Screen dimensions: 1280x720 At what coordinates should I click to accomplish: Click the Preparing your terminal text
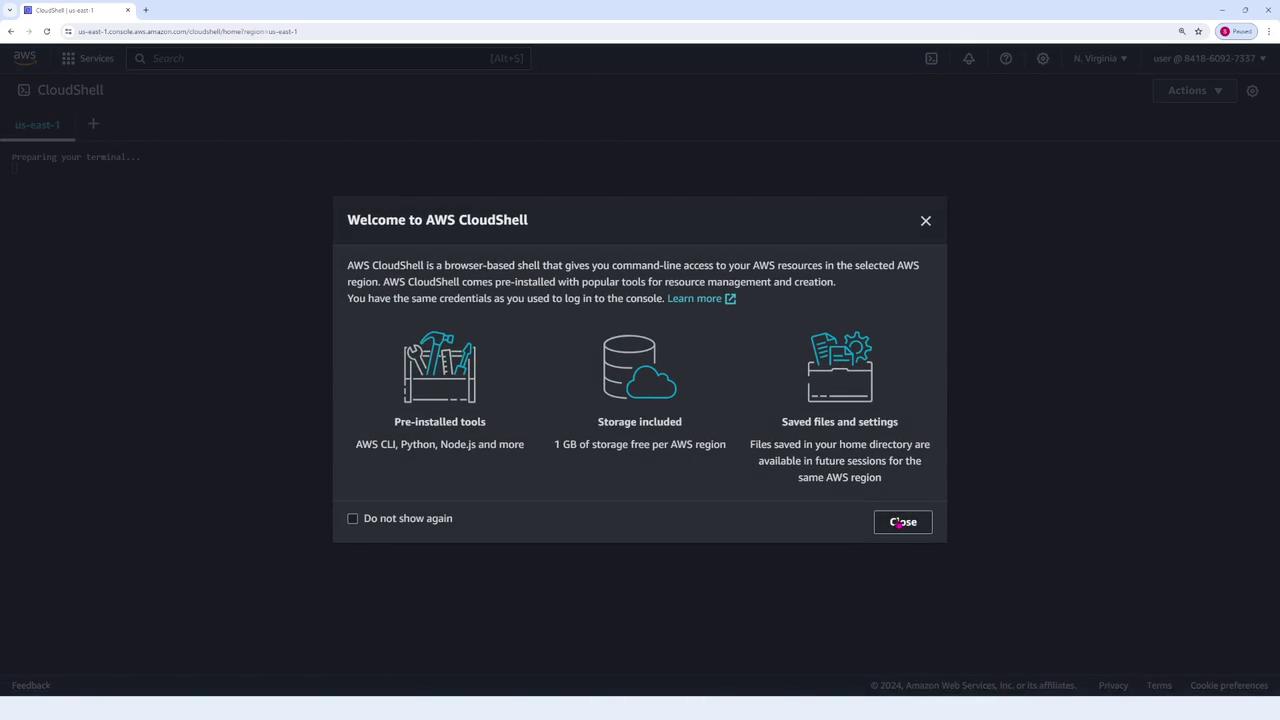point(76,157)
